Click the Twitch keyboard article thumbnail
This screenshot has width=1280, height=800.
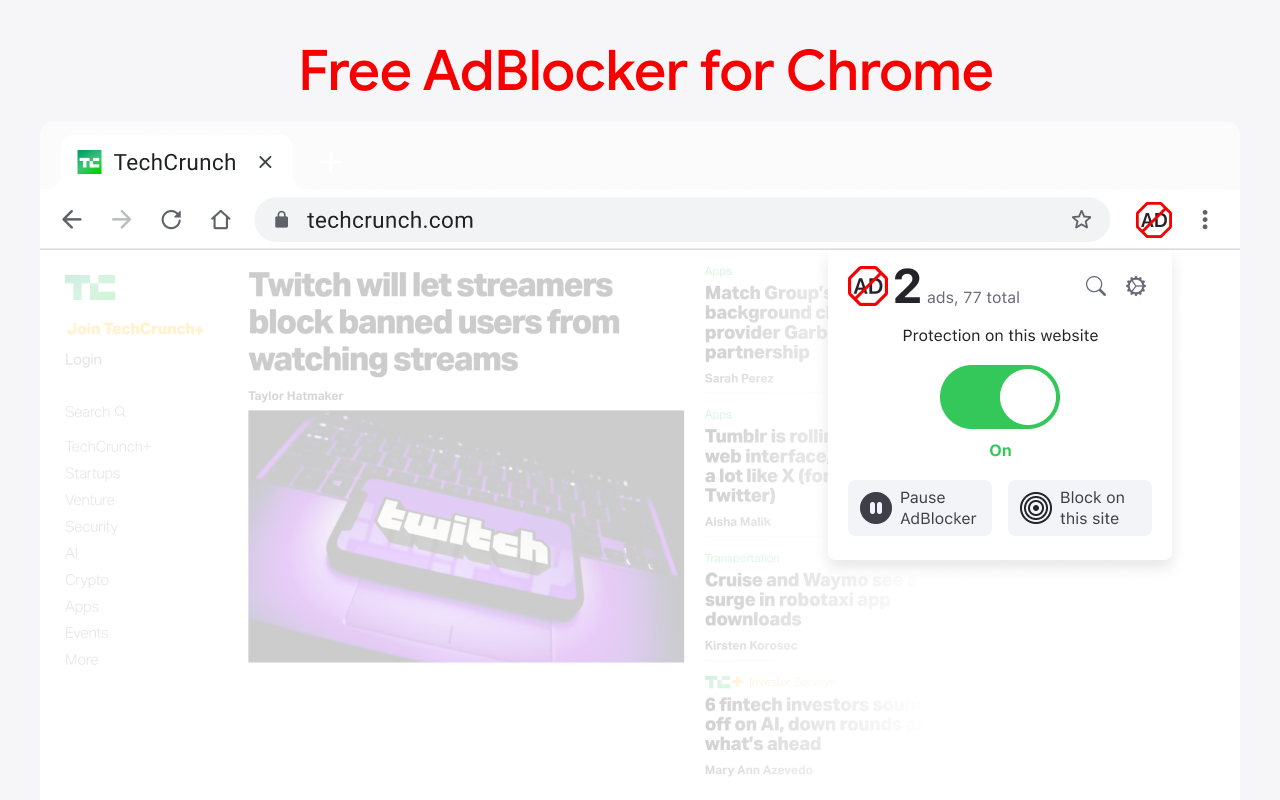coord(466,536)
